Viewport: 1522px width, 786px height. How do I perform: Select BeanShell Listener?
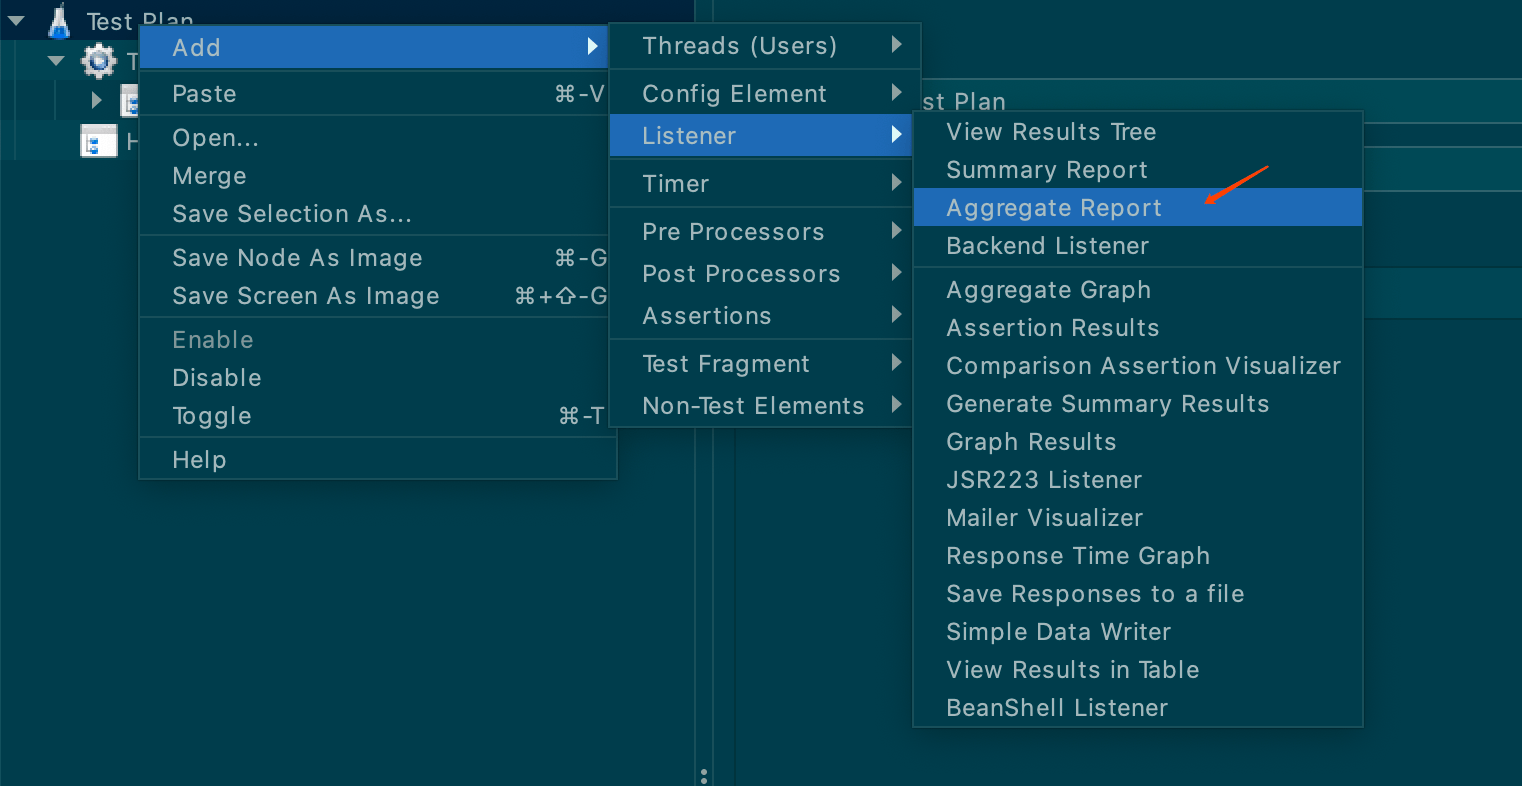click(x=1138, y=708)
